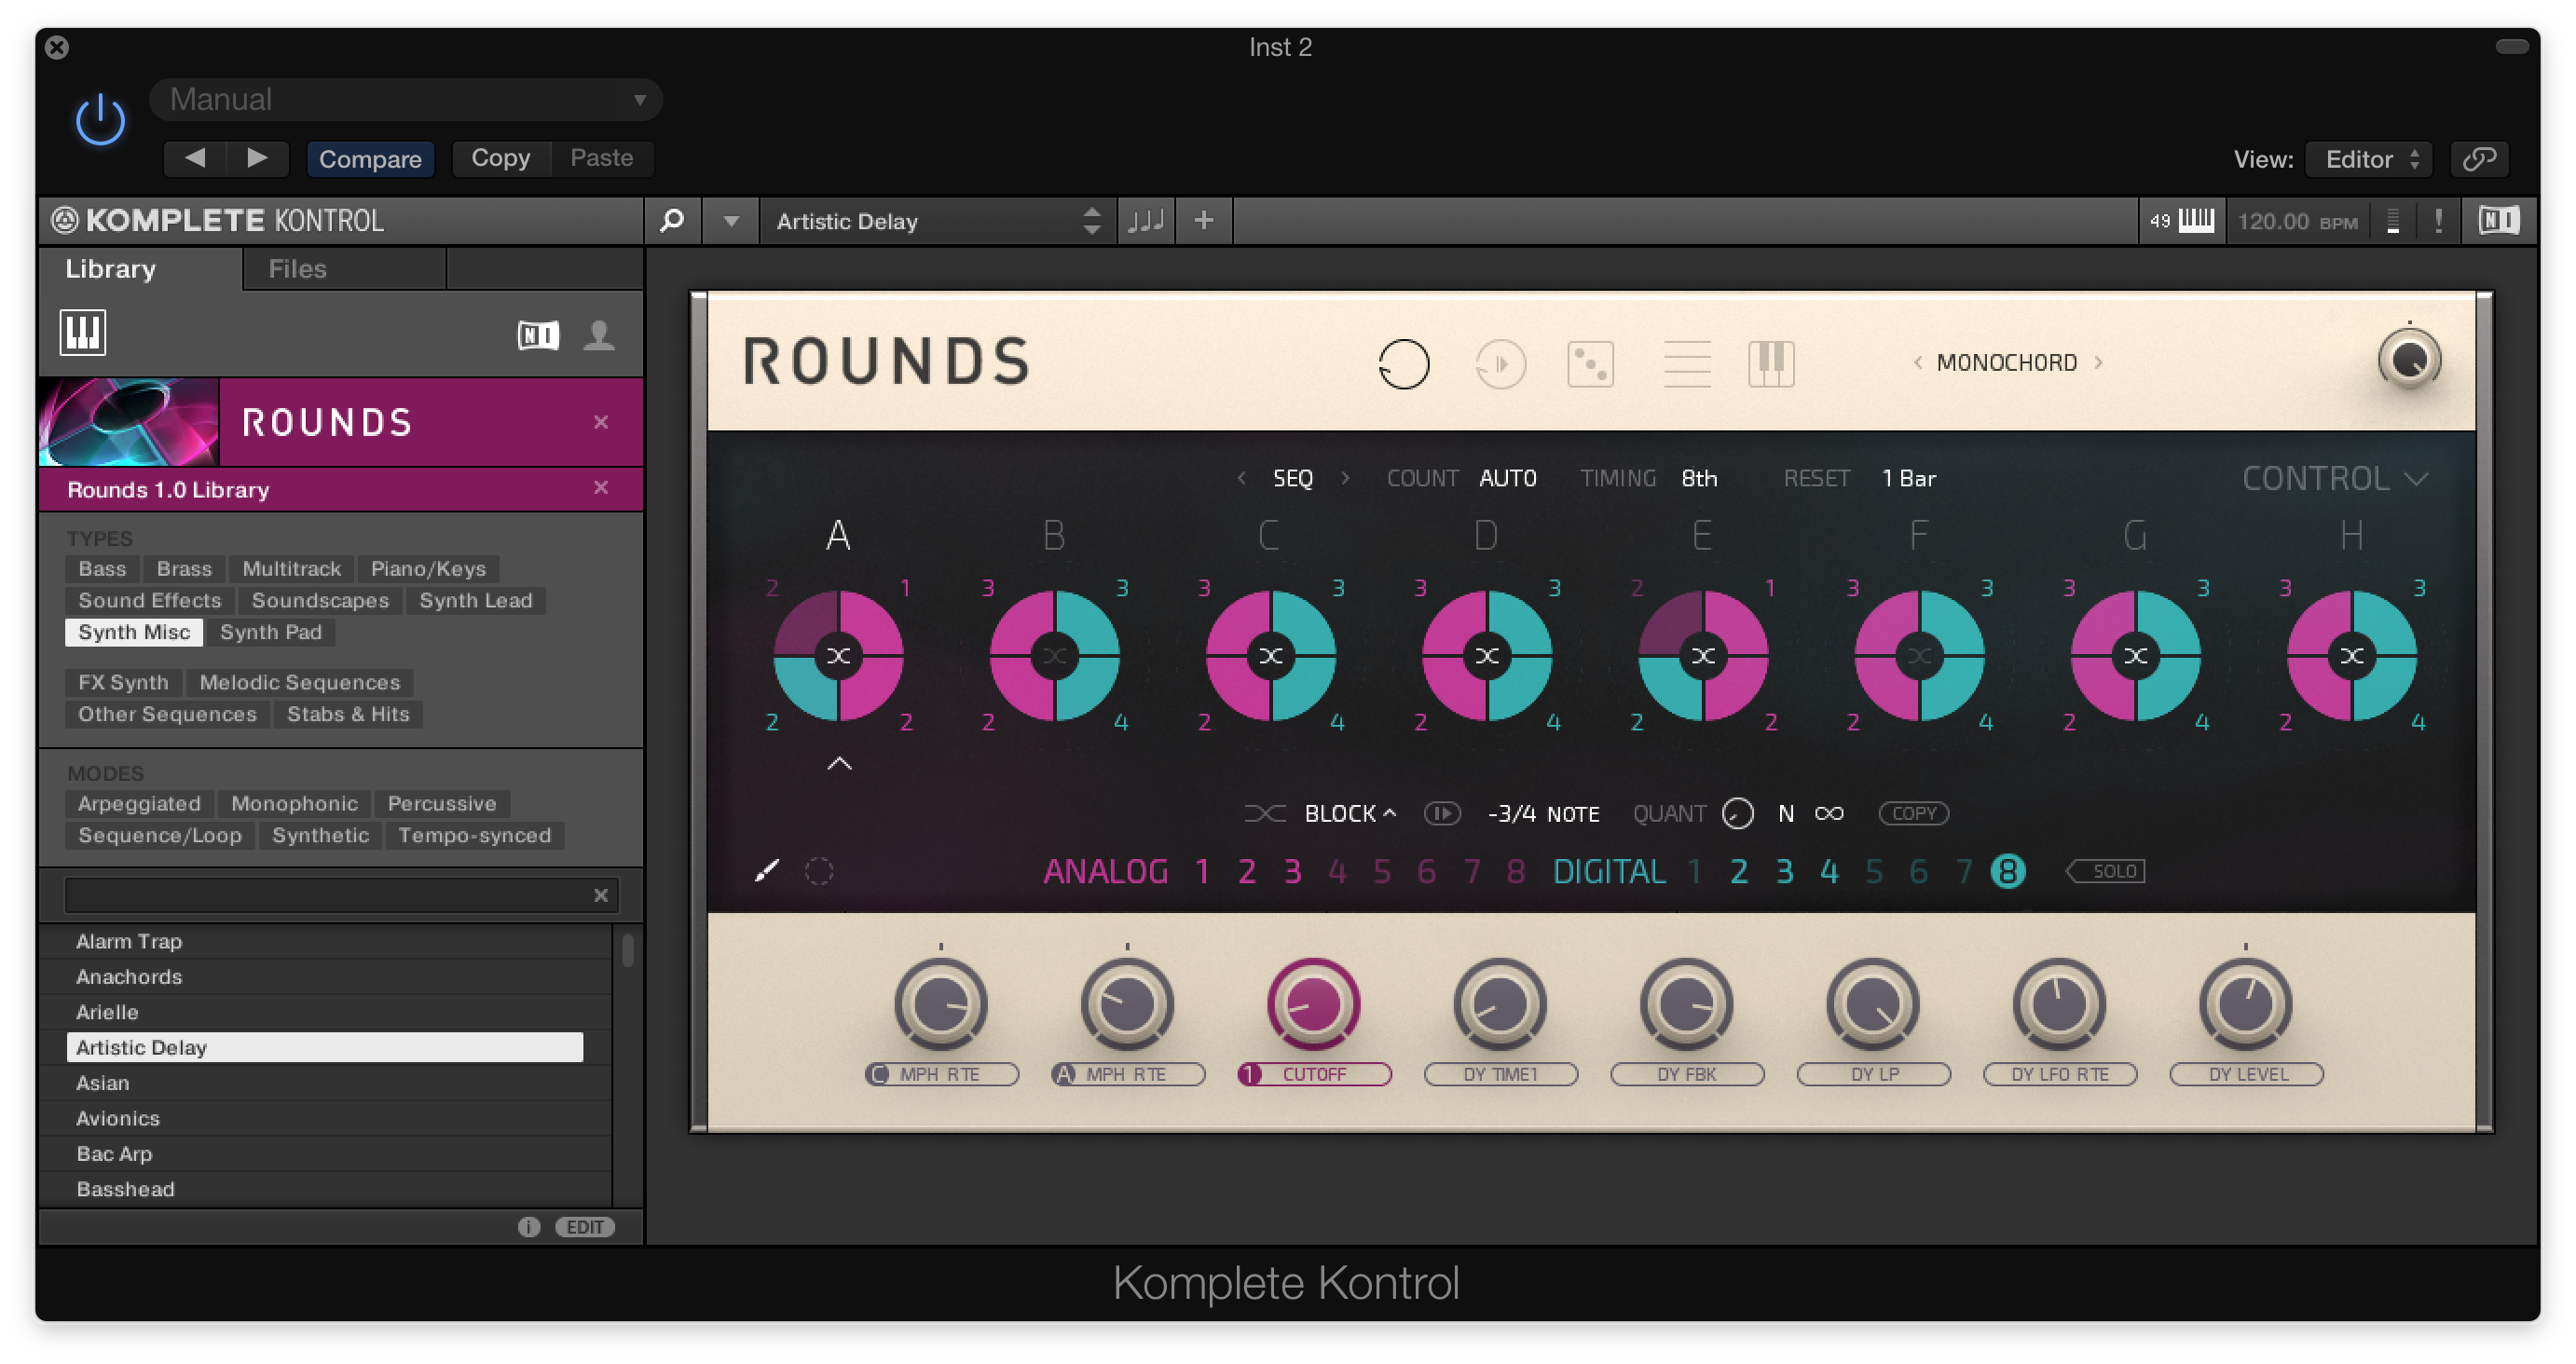2576x1364 pixels.
Task: Switch to the Library tab
Action: pyautogui.click(x=111, y=268)
